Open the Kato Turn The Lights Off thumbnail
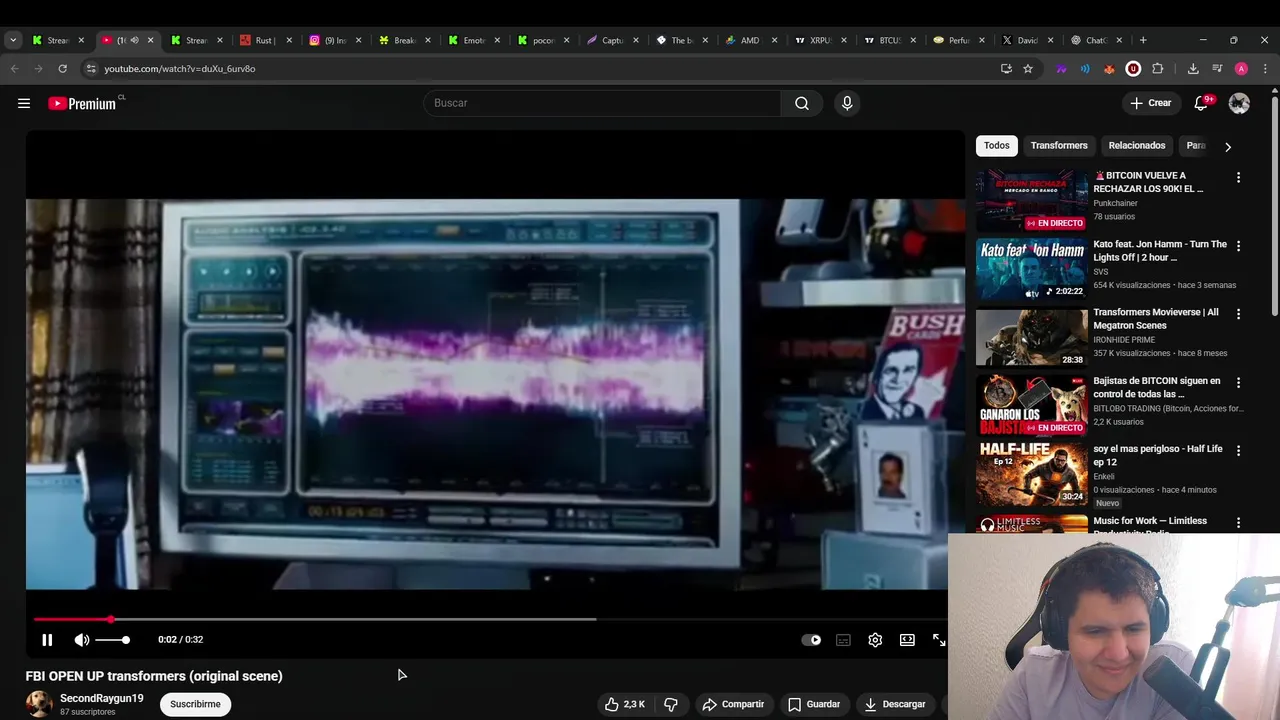 [1032, 268]
